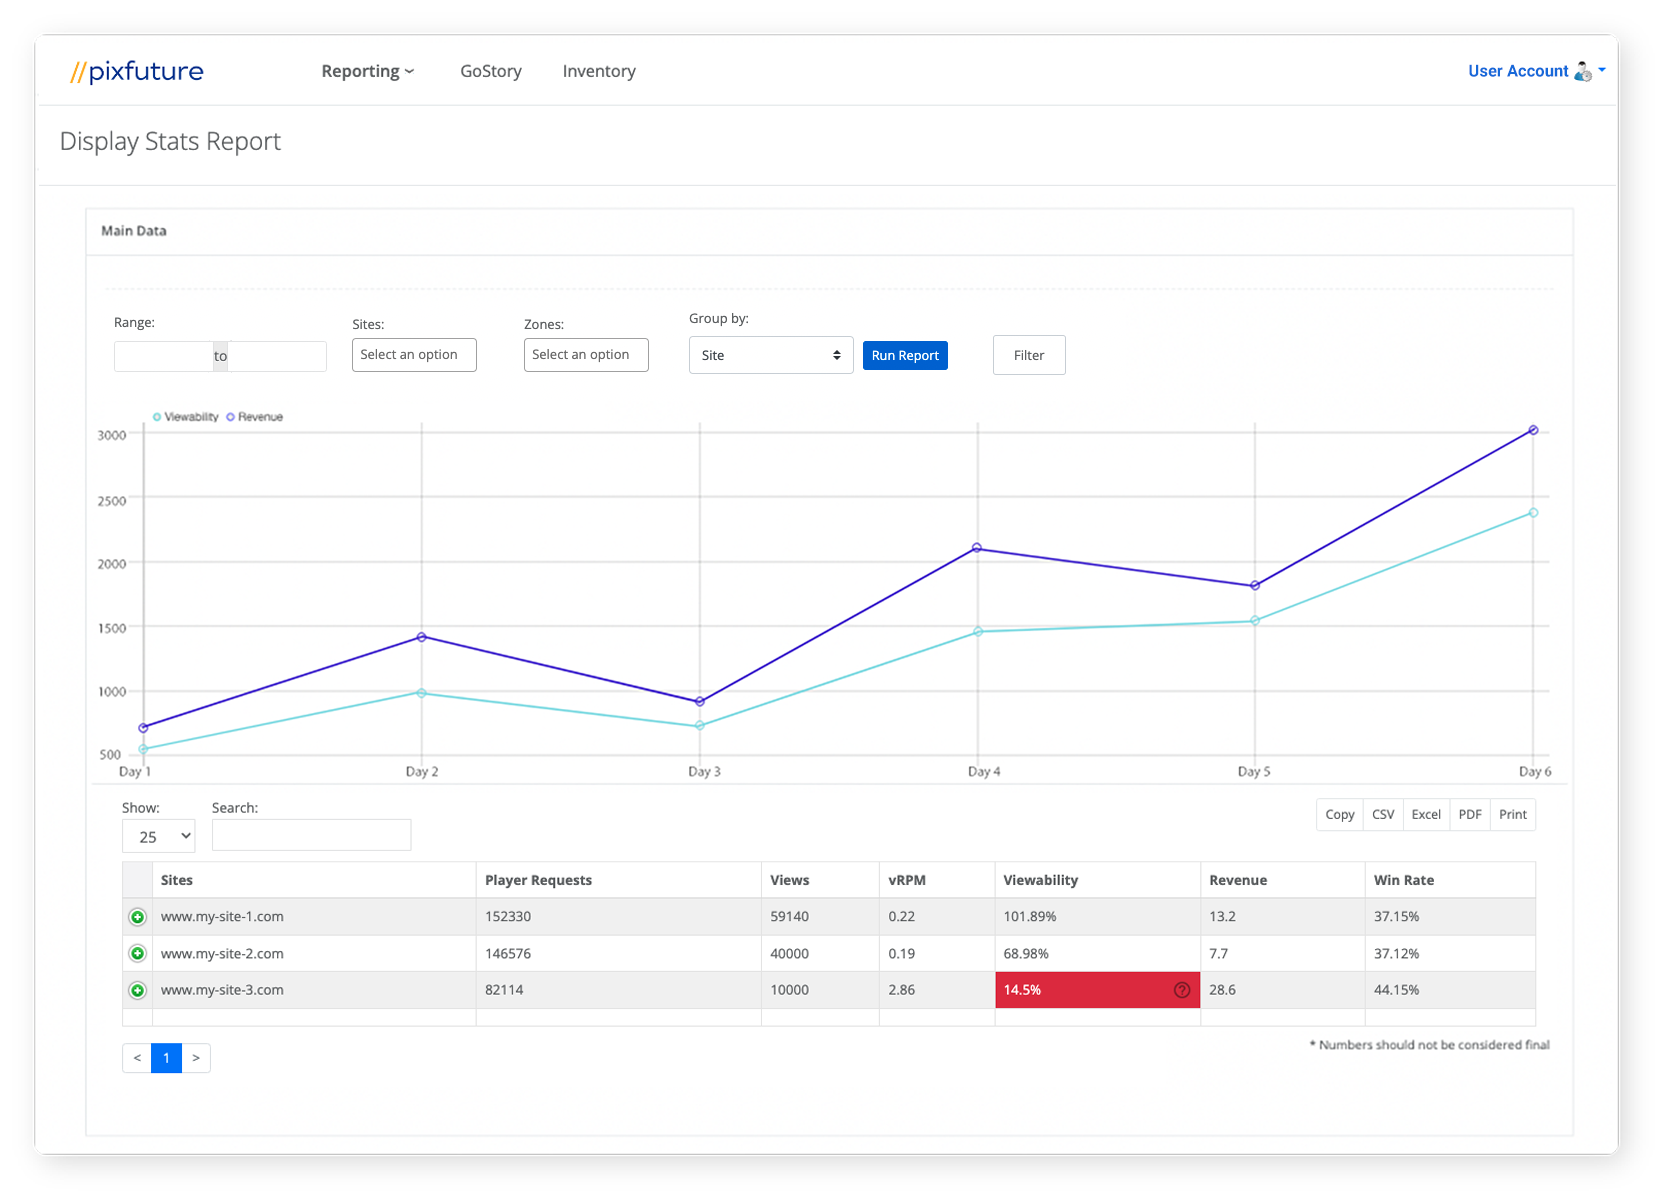Expand row details for www.my-site-2.com

(137, 953)
